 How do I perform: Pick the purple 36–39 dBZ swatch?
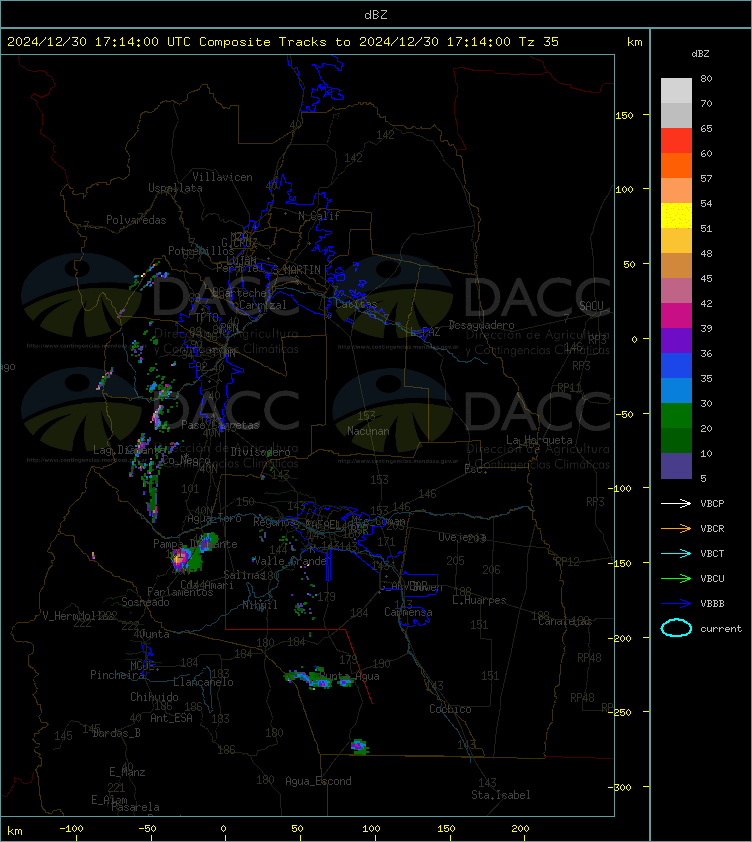pos(676,340)
